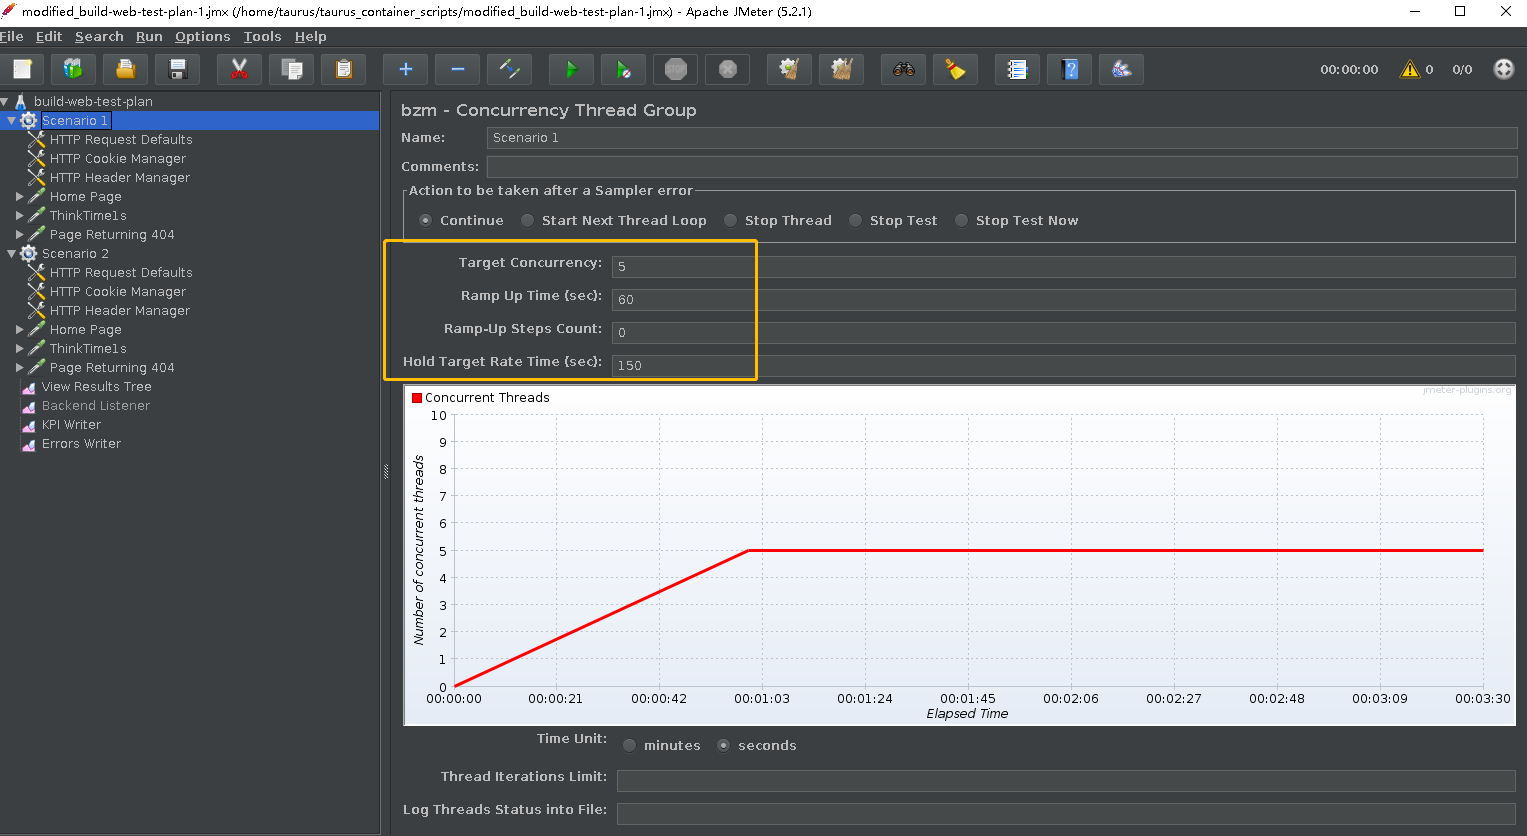Open the Tools menu
This screenshot has height=836, width=1527.
(x=263, y=36)
